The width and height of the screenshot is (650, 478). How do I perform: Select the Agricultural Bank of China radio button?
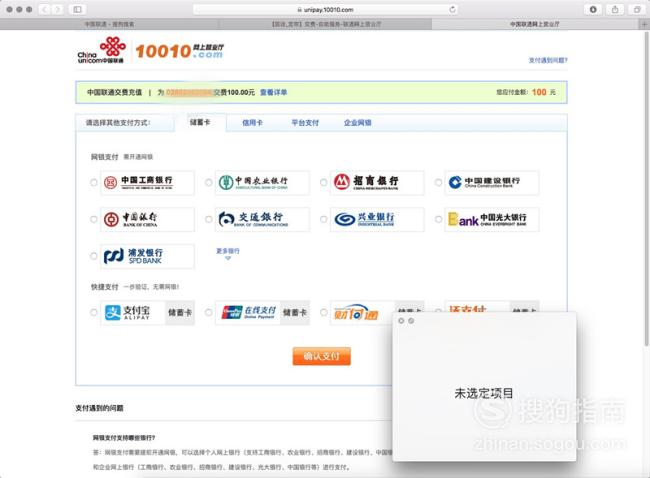209,182
